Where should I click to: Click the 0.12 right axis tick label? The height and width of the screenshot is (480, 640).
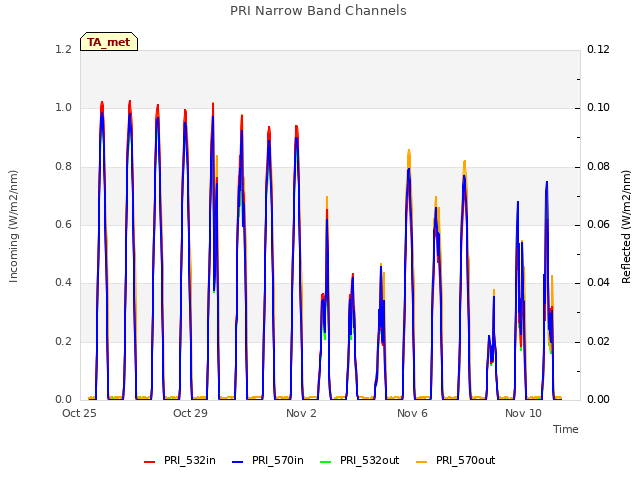[598, 49]
